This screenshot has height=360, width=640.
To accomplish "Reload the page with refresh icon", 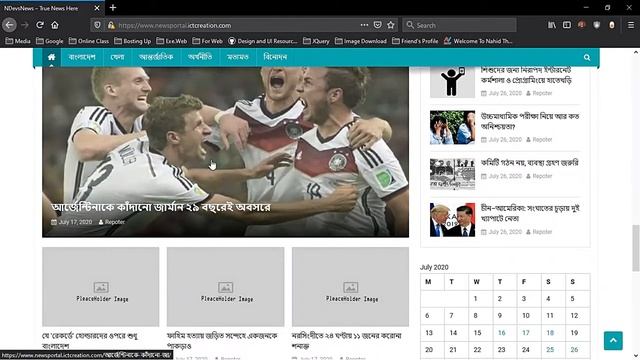I will 40,25.
